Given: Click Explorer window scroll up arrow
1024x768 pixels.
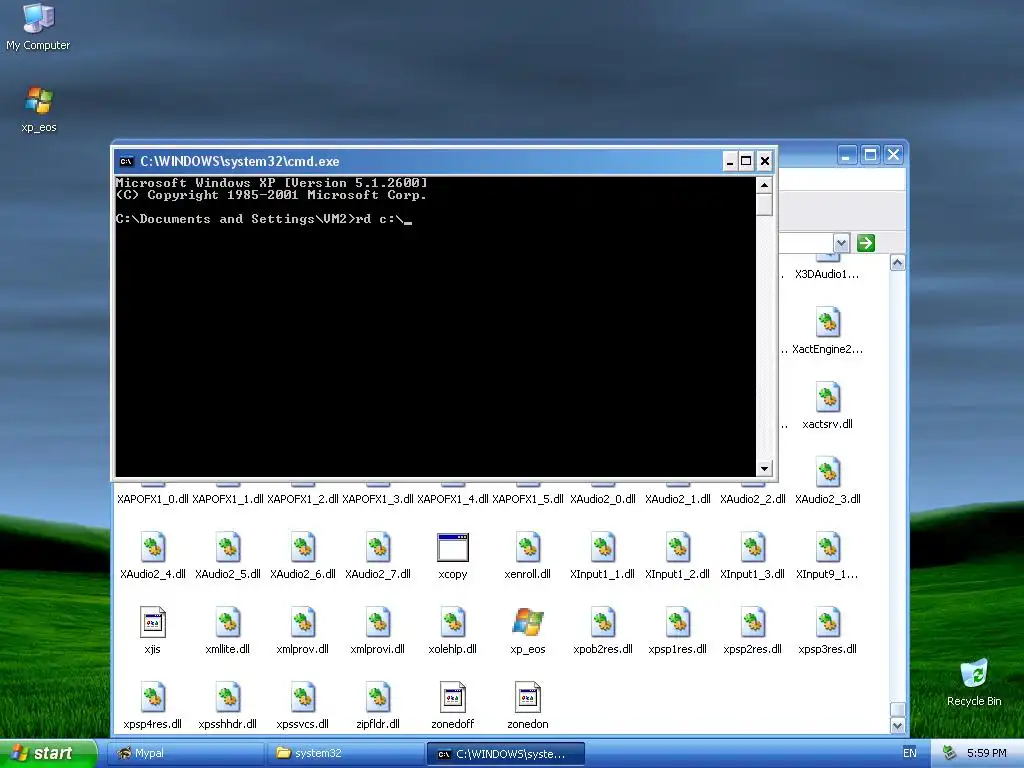Looking at the screenshot, I should pos(897,263).
